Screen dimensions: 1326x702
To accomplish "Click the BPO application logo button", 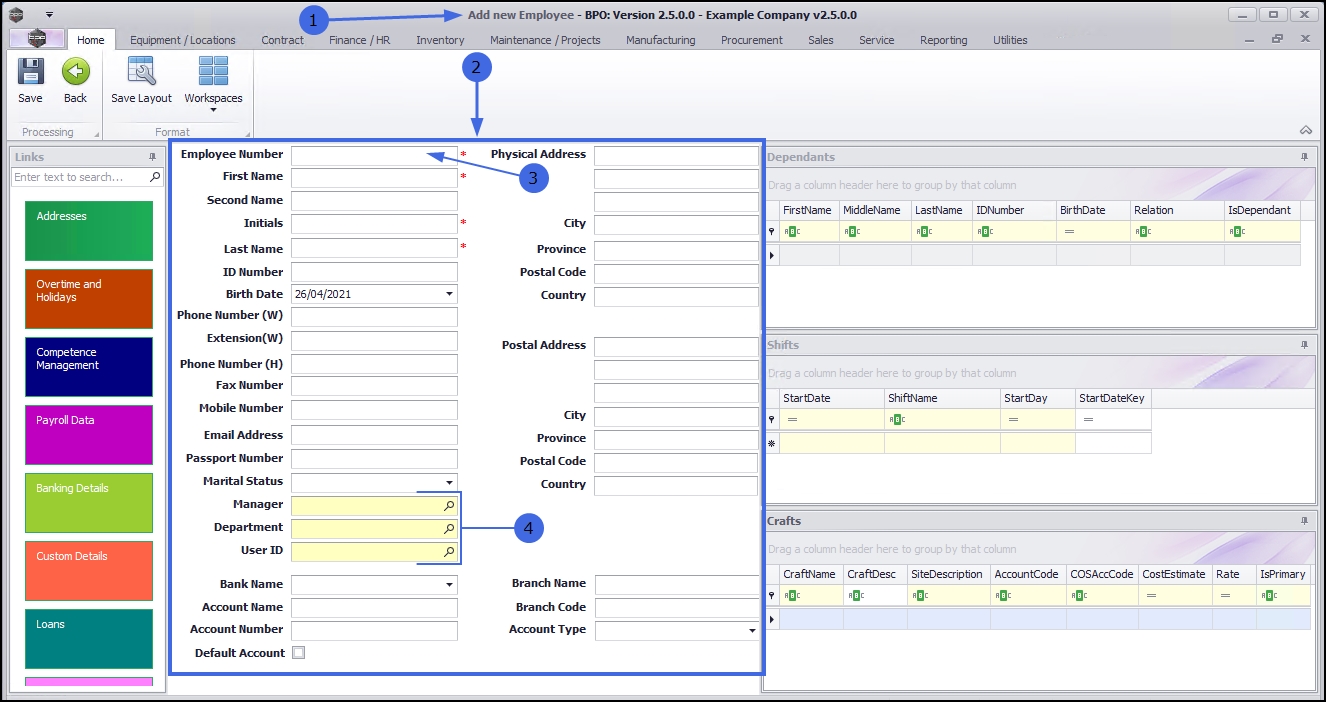I will (37, 39).
